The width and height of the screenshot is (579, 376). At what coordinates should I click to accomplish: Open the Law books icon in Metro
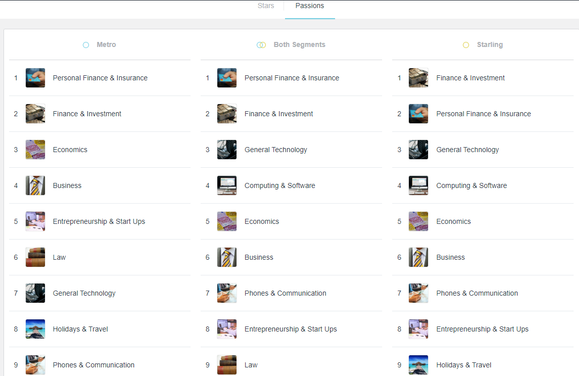pyautogui.click(x=35, y=257)
